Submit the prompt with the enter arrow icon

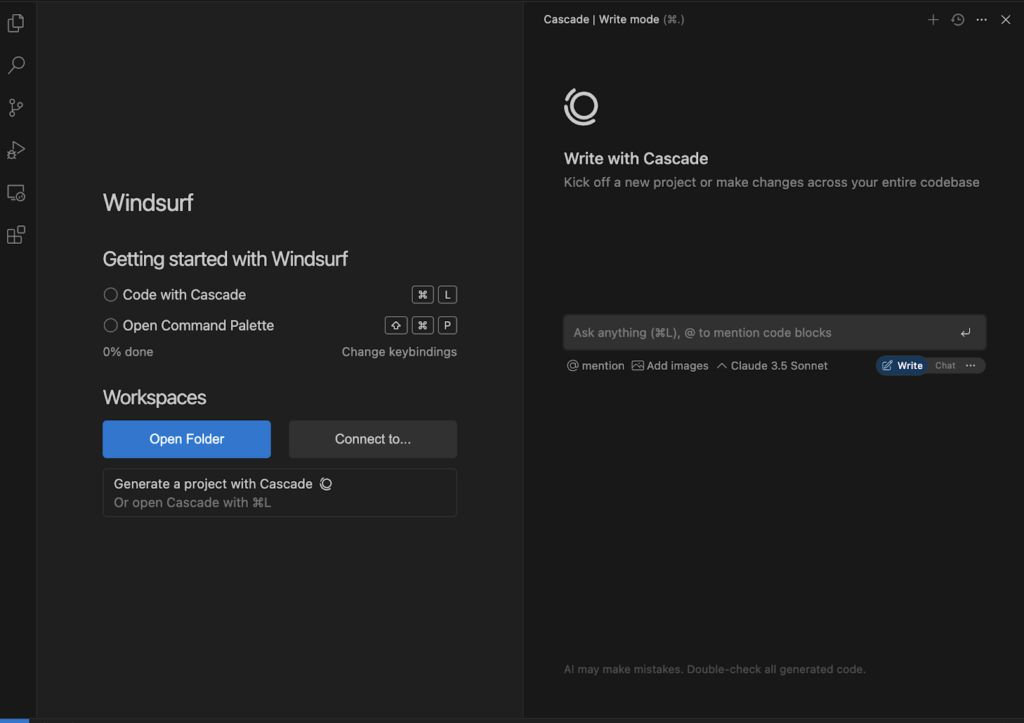[x=965, y=333]
